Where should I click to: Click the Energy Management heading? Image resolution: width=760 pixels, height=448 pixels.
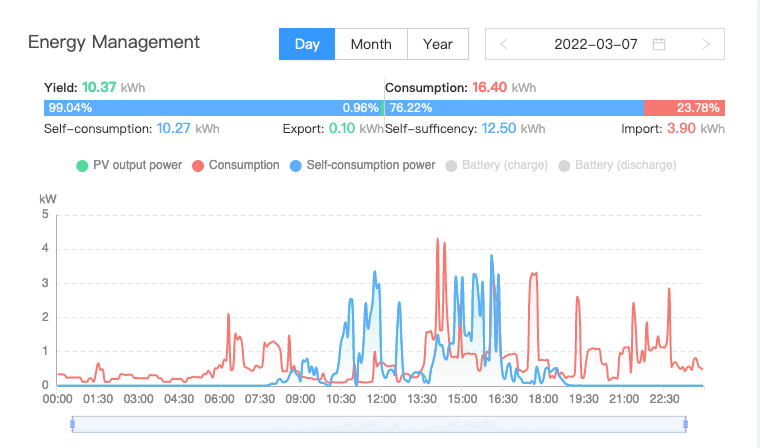point(114,42)
